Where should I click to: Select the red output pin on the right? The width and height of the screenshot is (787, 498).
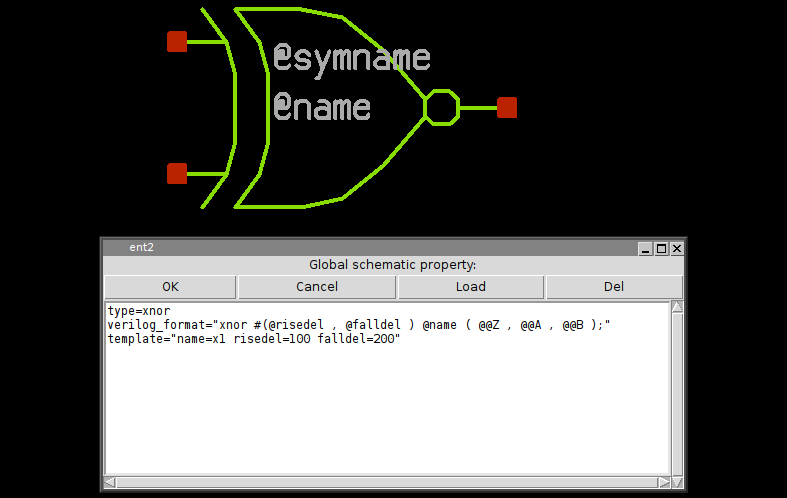click(x=507, y=107)
